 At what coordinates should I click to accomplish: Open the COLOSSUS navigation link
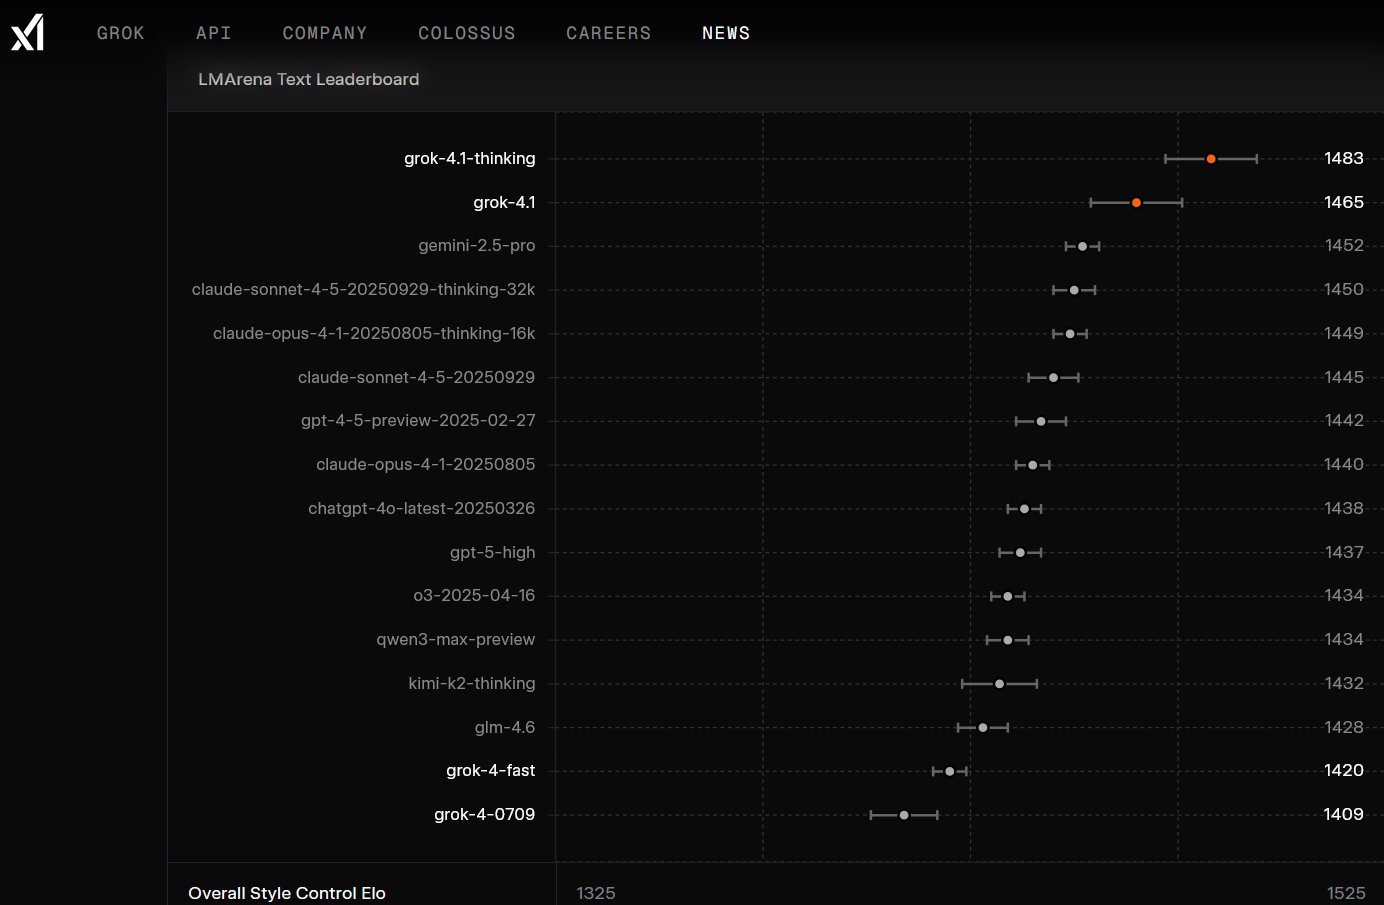(x=466, y=33)
